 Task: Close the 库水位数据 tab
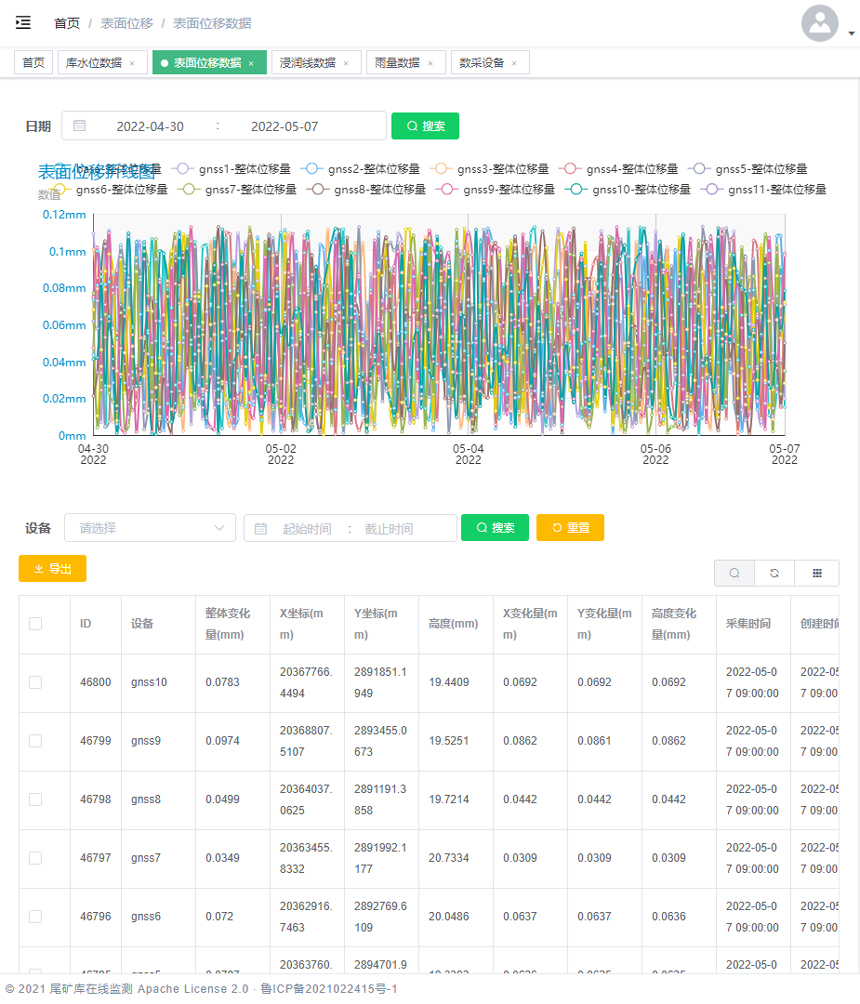[x=132, y=63]
